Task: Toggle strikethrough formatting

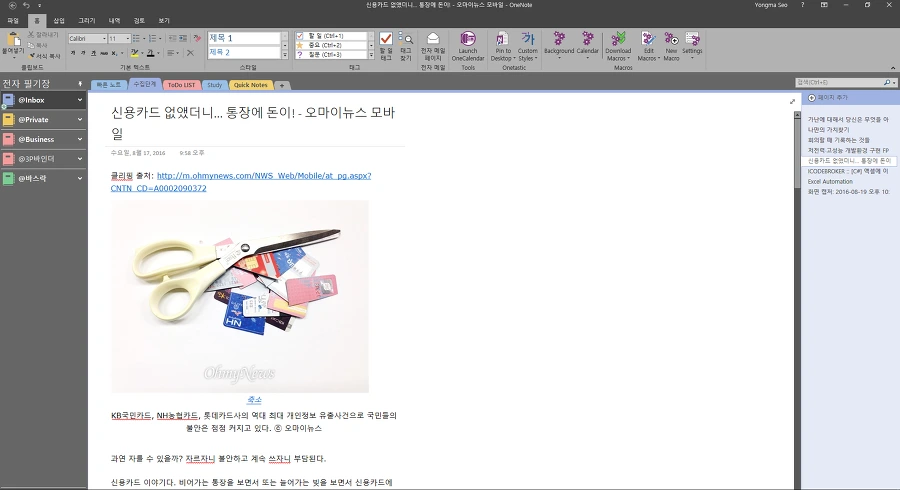Action: [x=104, y=53]
